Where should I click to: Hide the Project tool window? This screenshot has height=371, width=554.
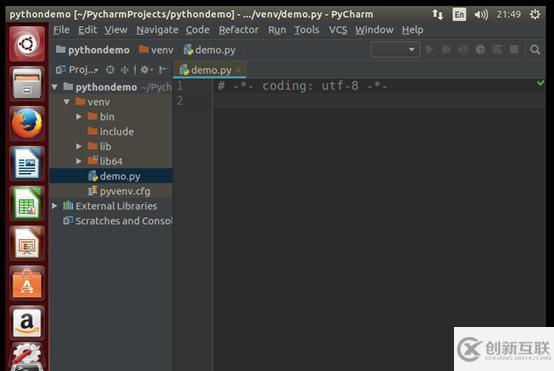click(163, 70)
